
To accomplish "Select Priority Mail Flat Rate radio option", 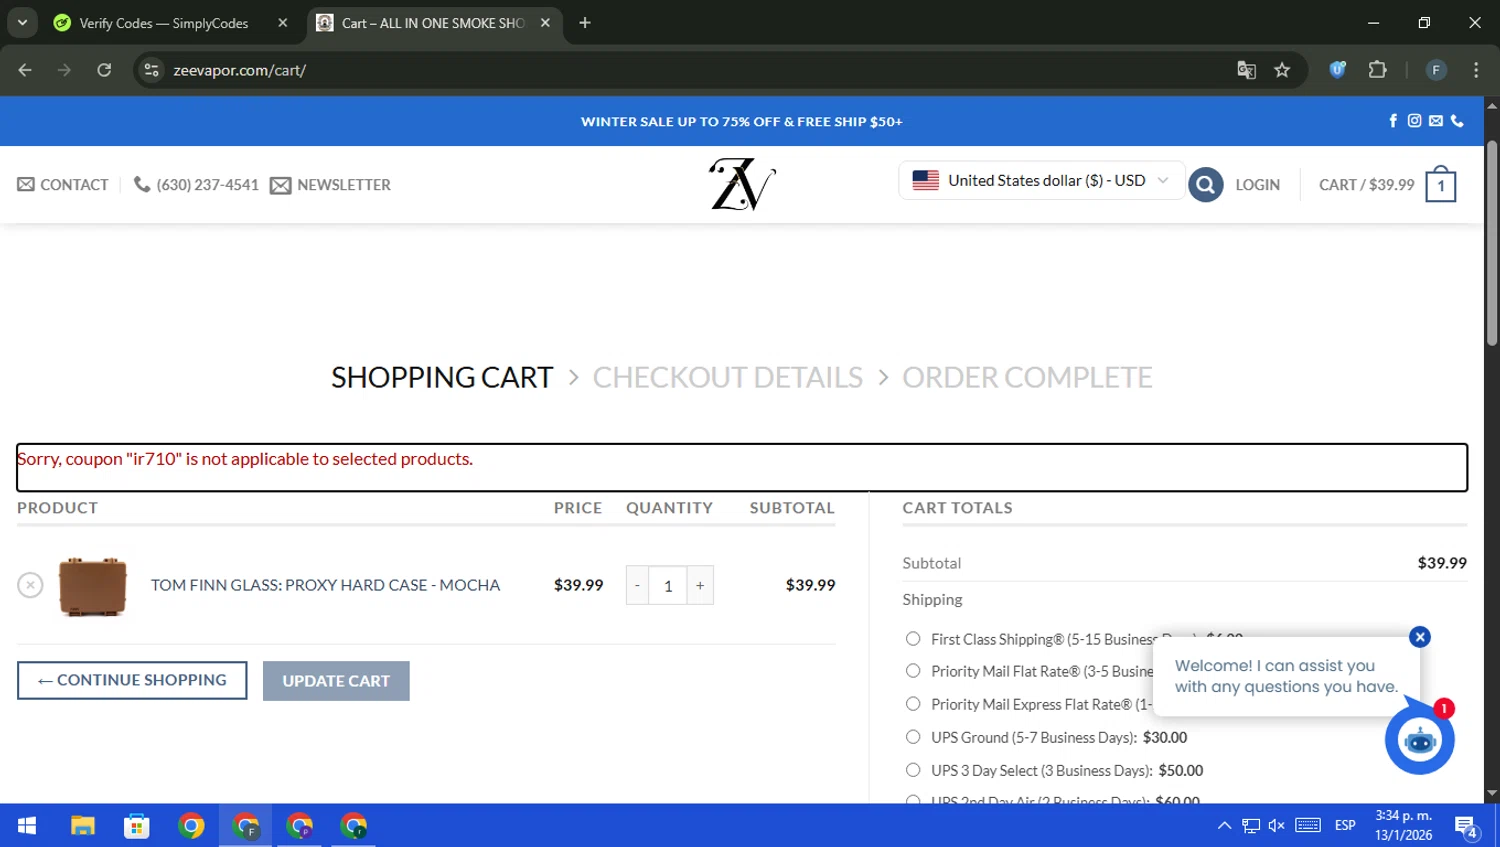I will 913,671.
